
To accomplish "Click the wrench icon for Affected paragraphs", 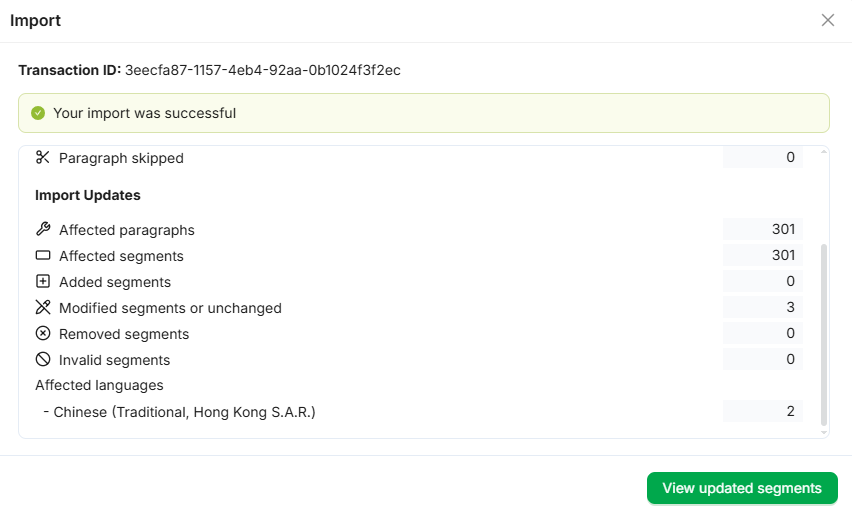I will pyautogui.click(x=42, y=230).
